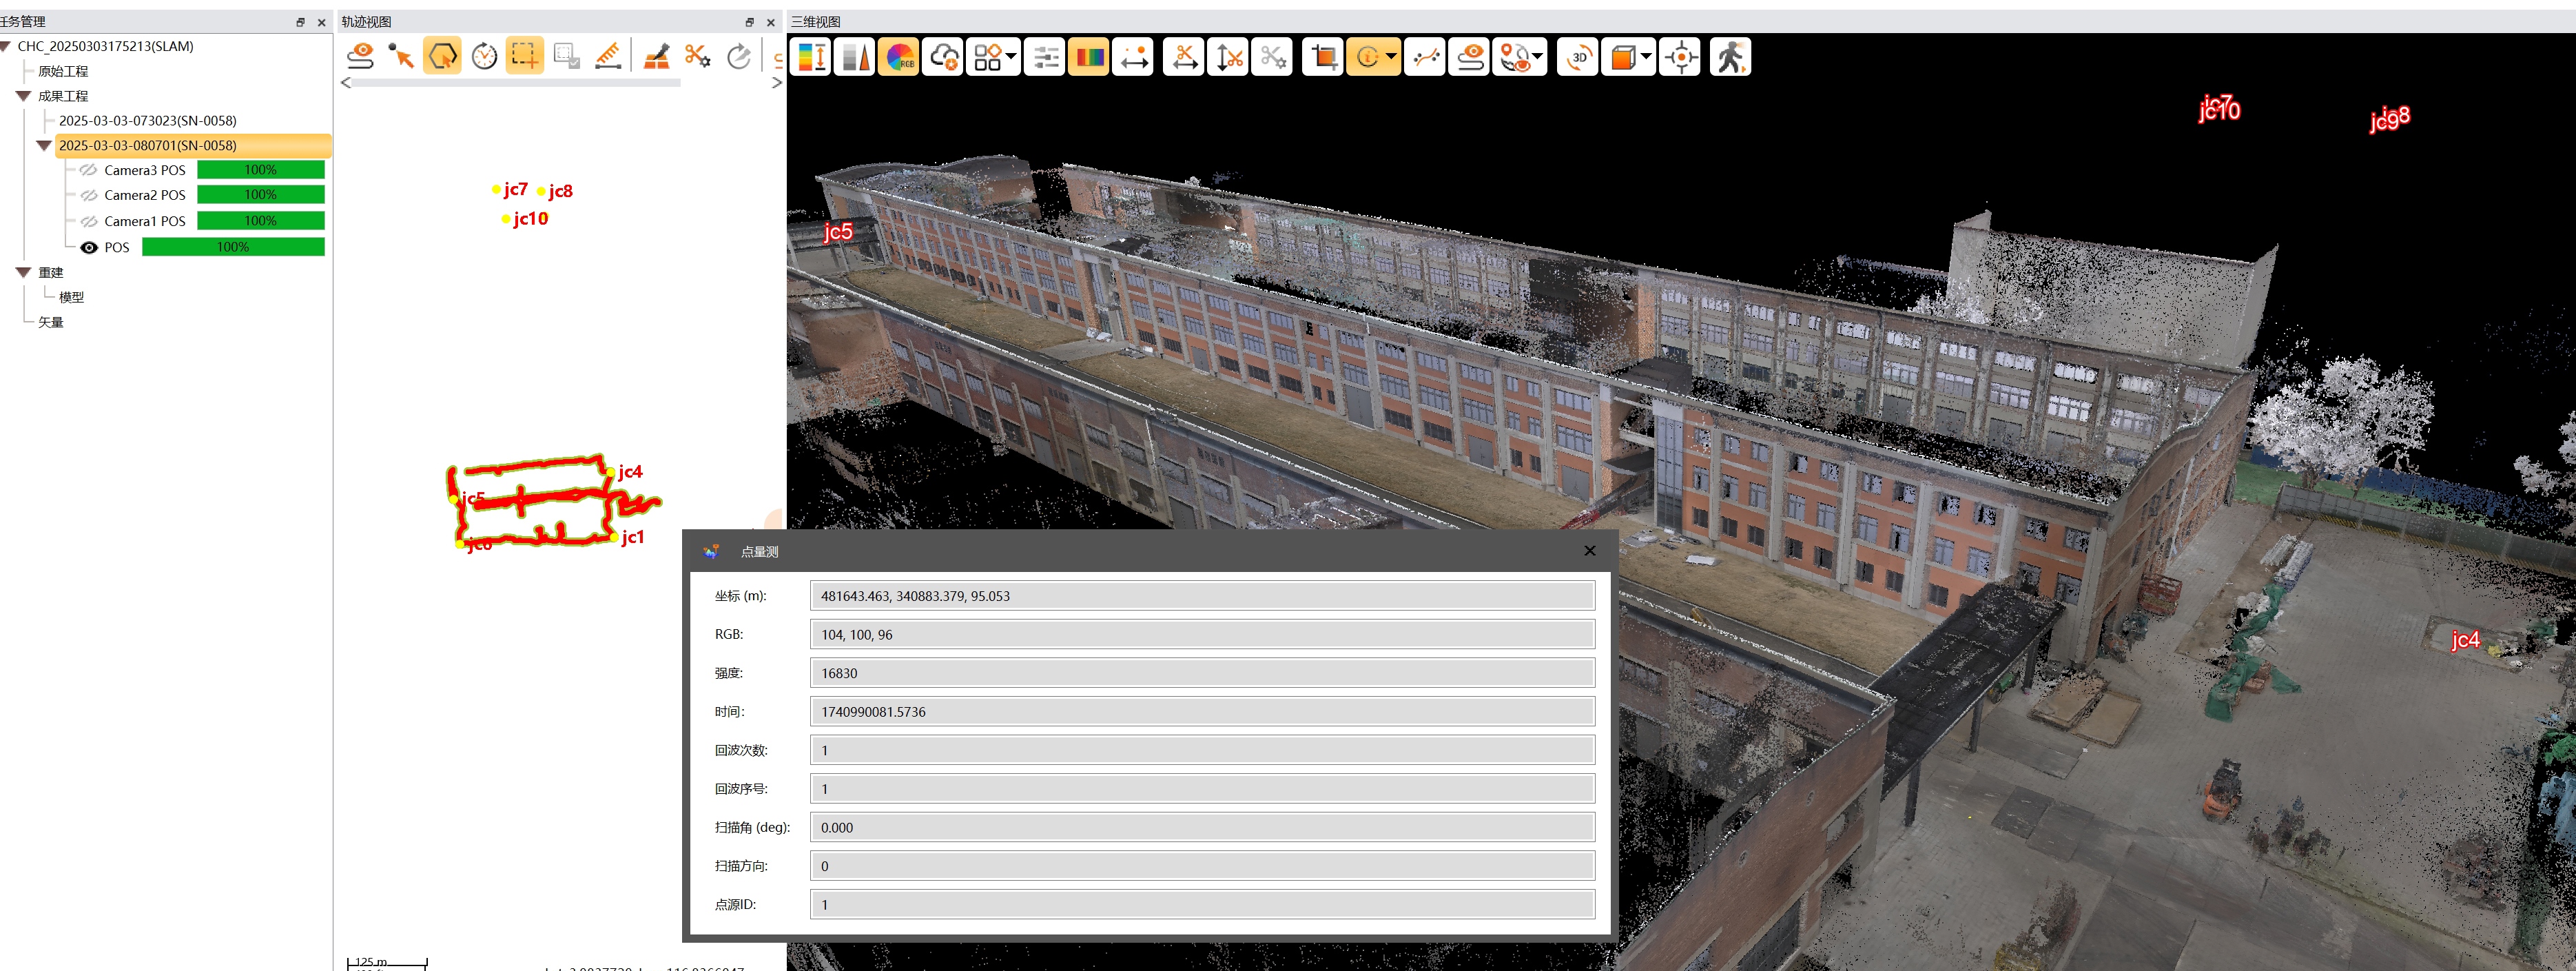The width and height of the screenshot is (2576, 971).
Task: Toggle the point info measurement tool
Action: tap(1367, 57)
